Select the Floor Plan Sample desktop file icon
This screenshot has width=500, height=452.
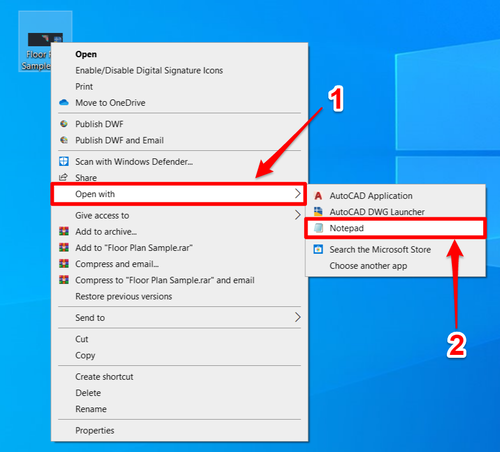[45, 41]
